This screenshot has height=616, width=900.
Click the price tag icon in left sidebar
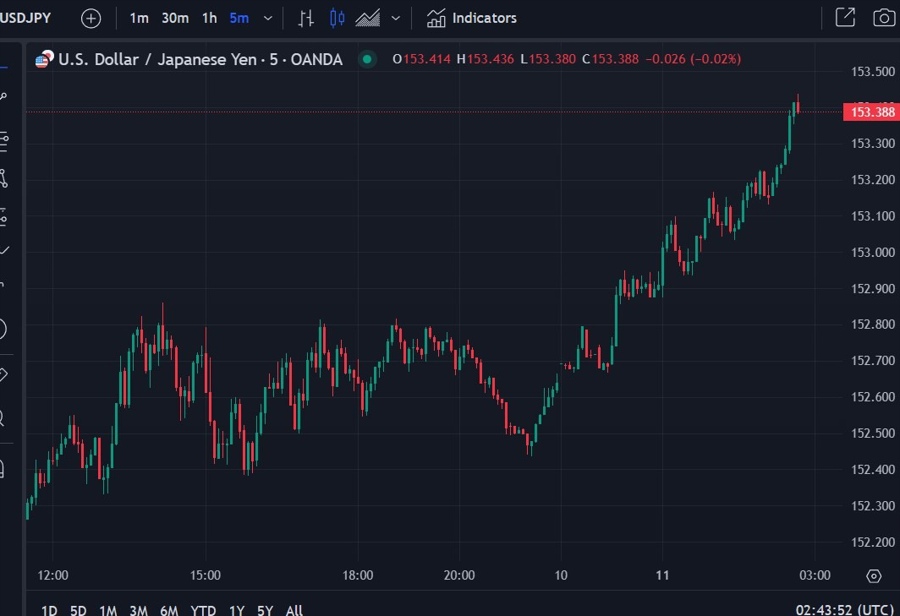[3, 375]
